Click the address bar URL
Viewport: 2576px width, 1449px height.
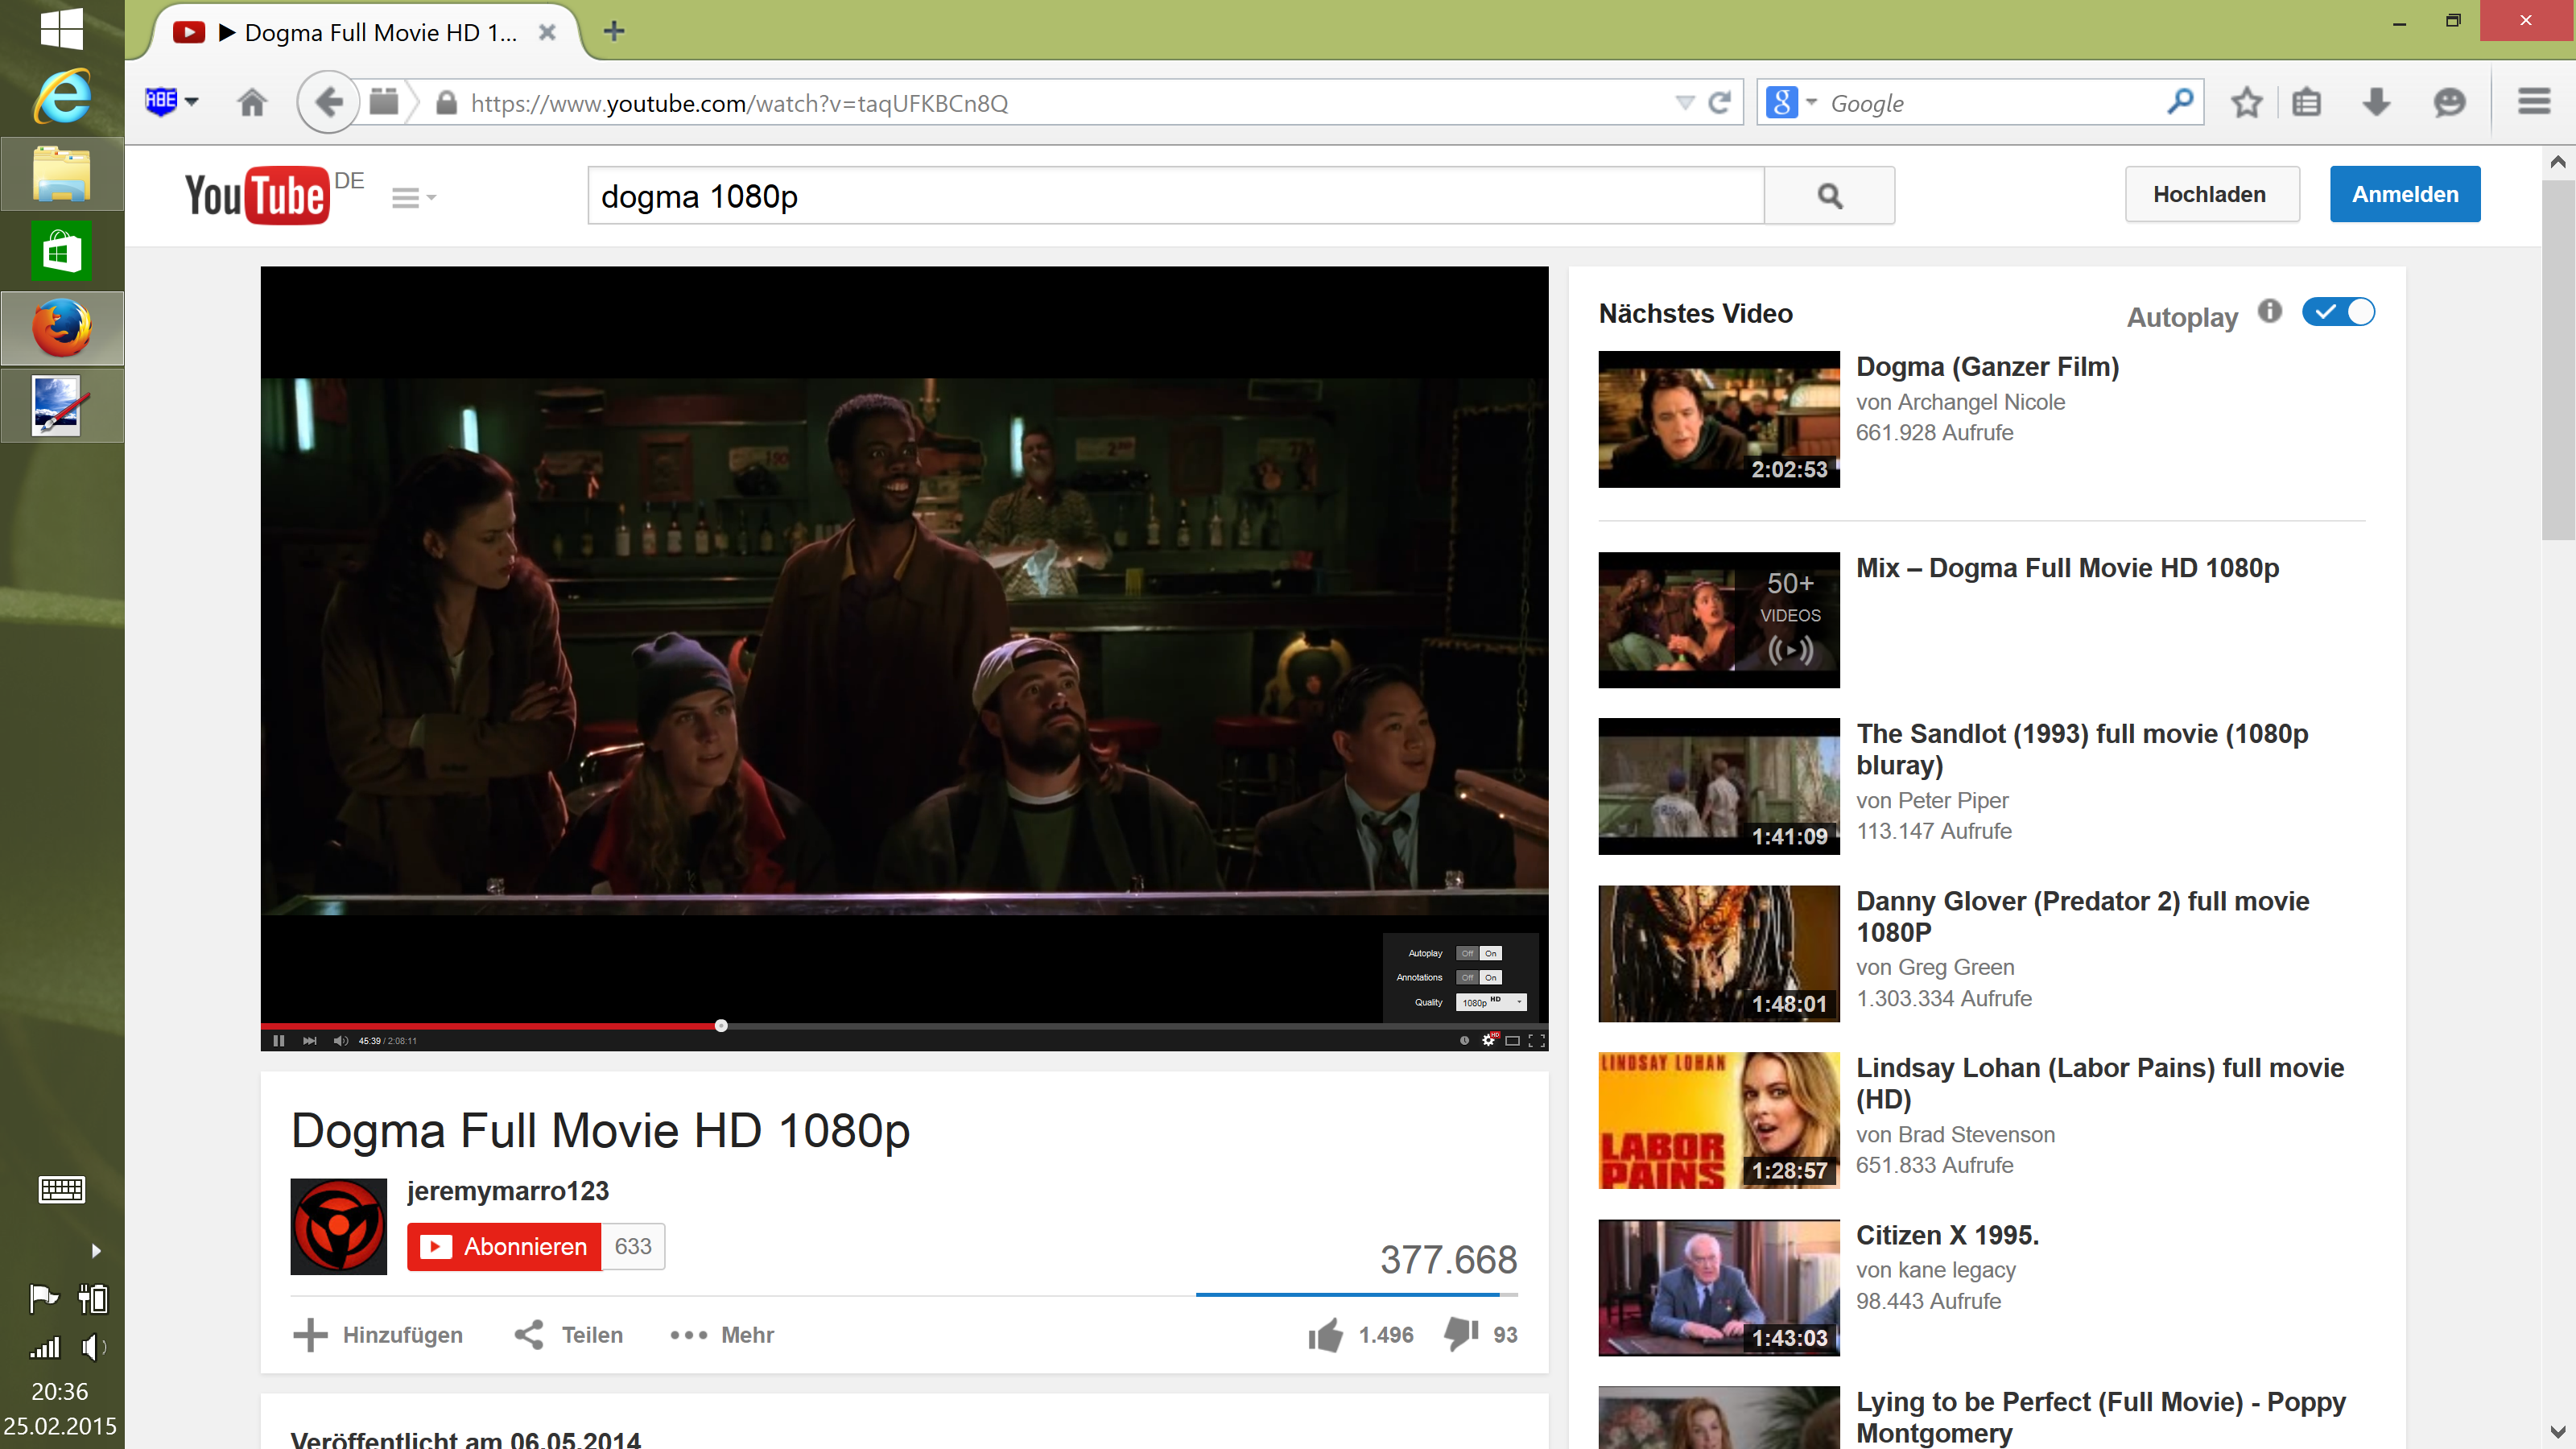[x=739, y=103]
